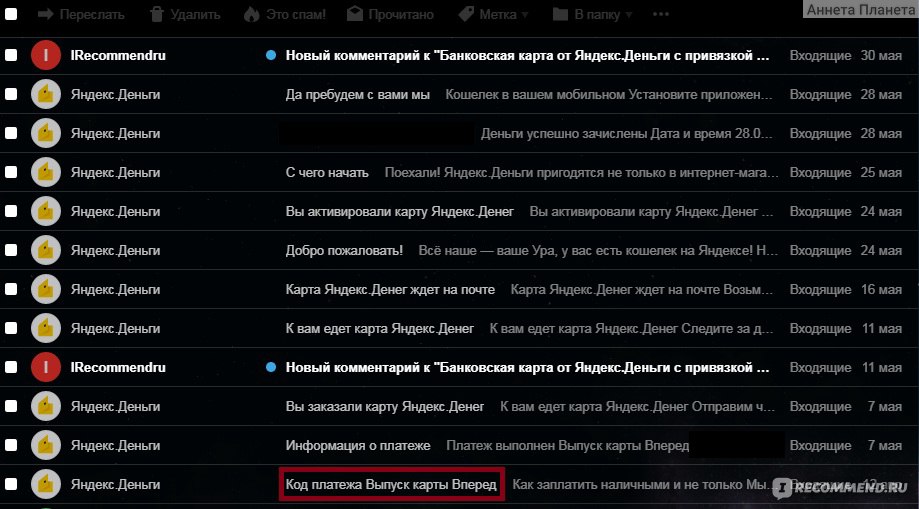Screen dimensions: 919x509
Task: Click the wallet avatar on 'С чего начать' row
Action: [46, 172]
